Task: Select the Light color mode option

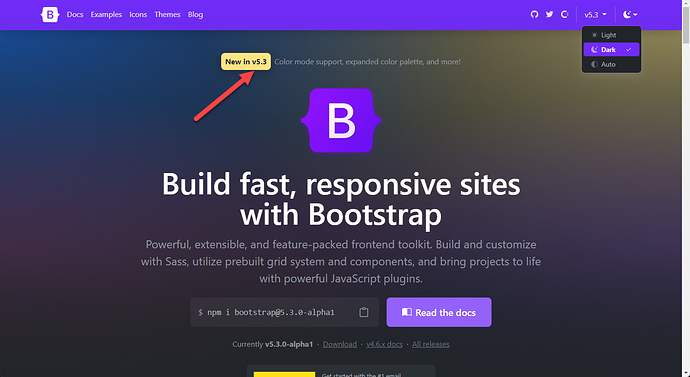Action: [x=611, y=35]
